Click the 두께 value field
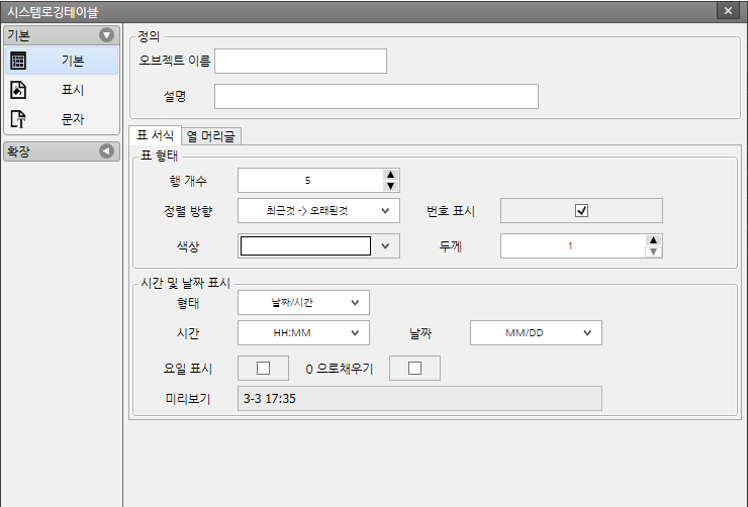Image resolution: width=748 pixels, height=507 pixels. (x=573, y=246)
